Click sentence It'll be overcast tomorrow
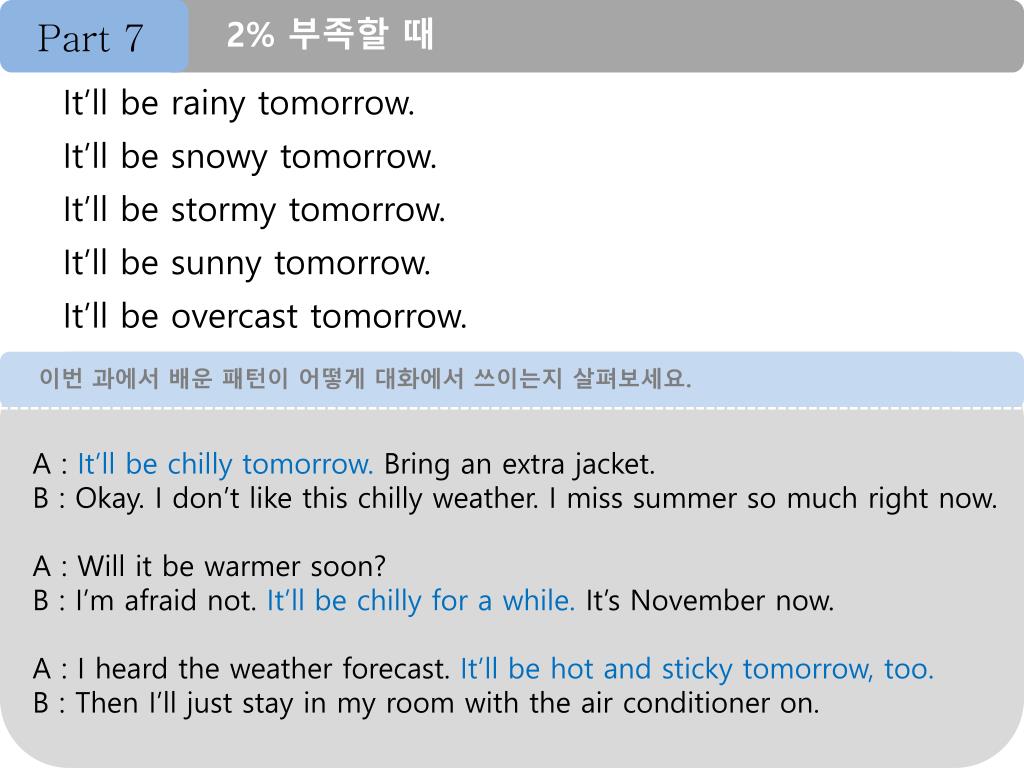1024x768 pixels. pos(265,317)
